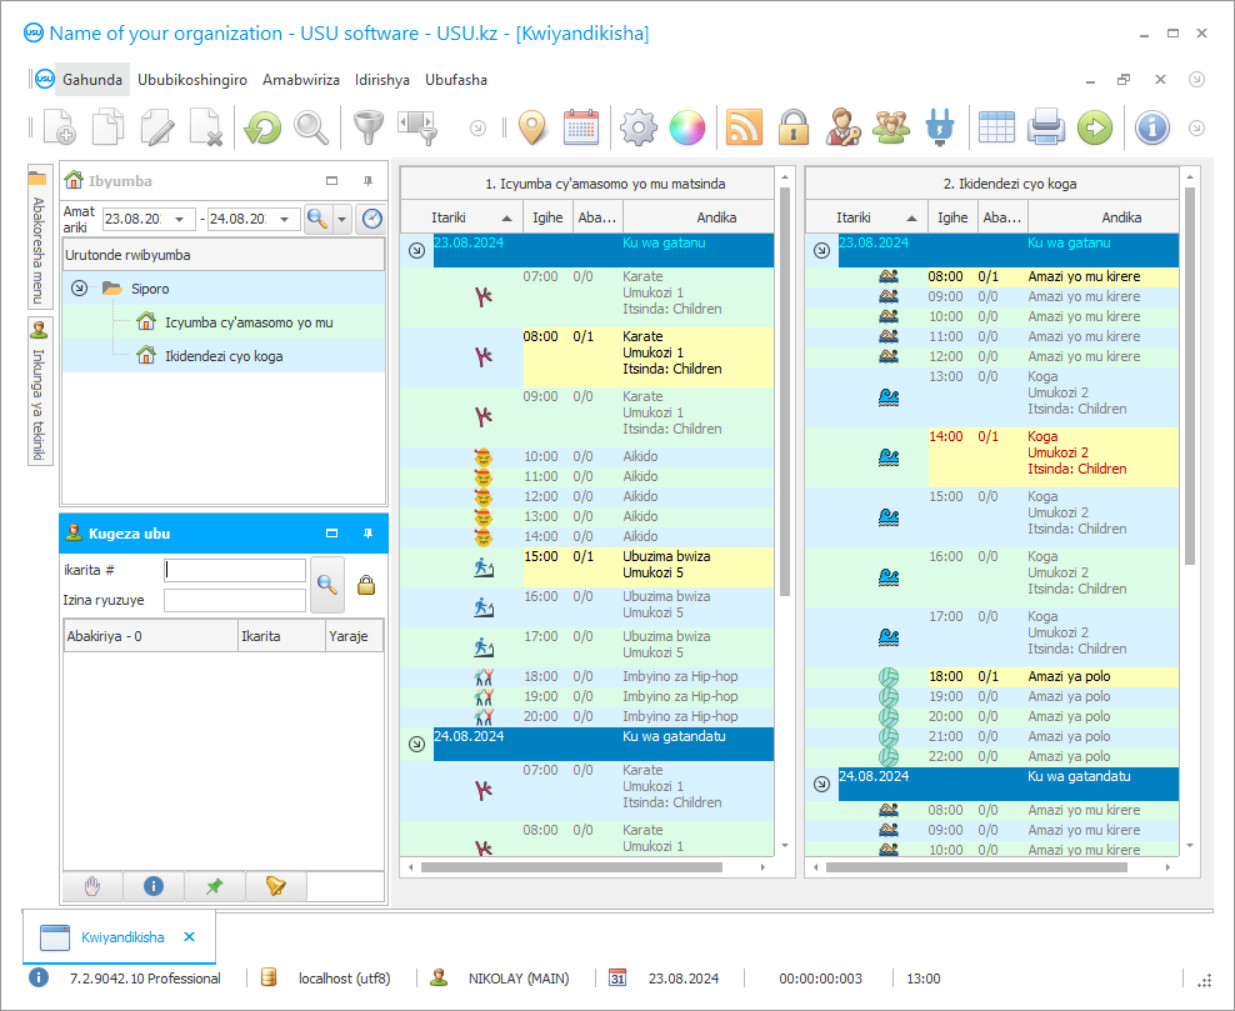Pin the Ibyumba panel
Screen dimensions: 1235x1011
(x=368, y=181)
